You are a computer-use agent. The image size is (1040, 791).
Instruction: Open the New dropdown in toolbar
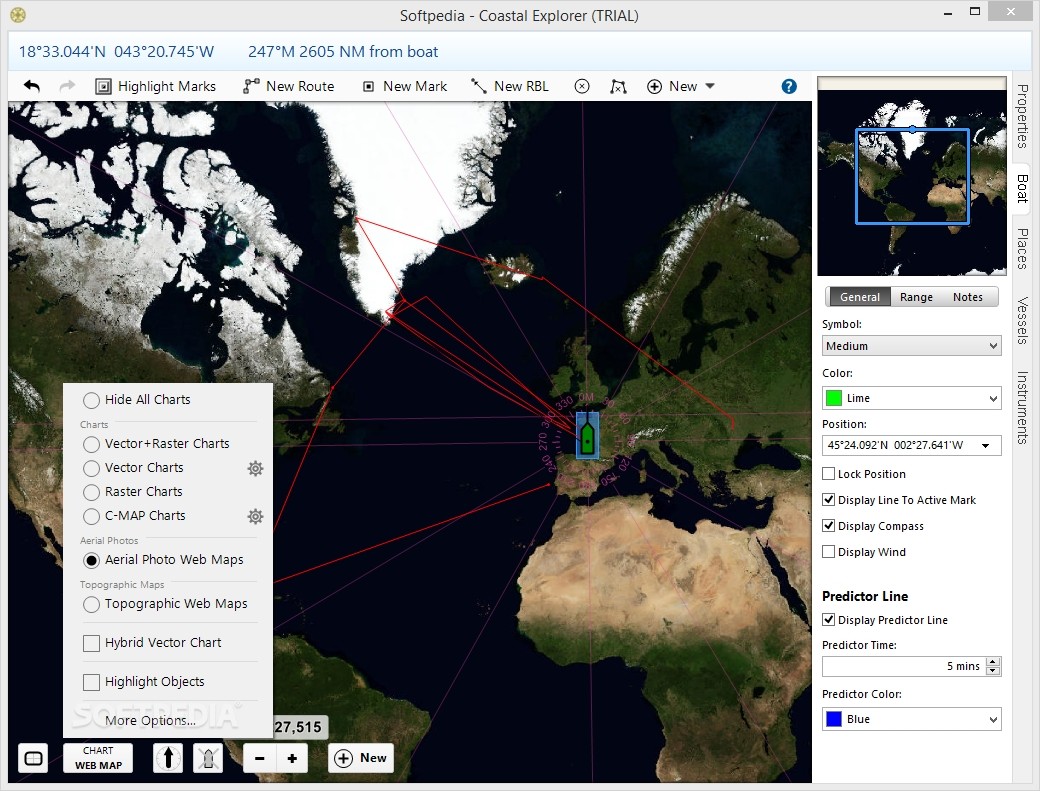(x=681, y=86)
